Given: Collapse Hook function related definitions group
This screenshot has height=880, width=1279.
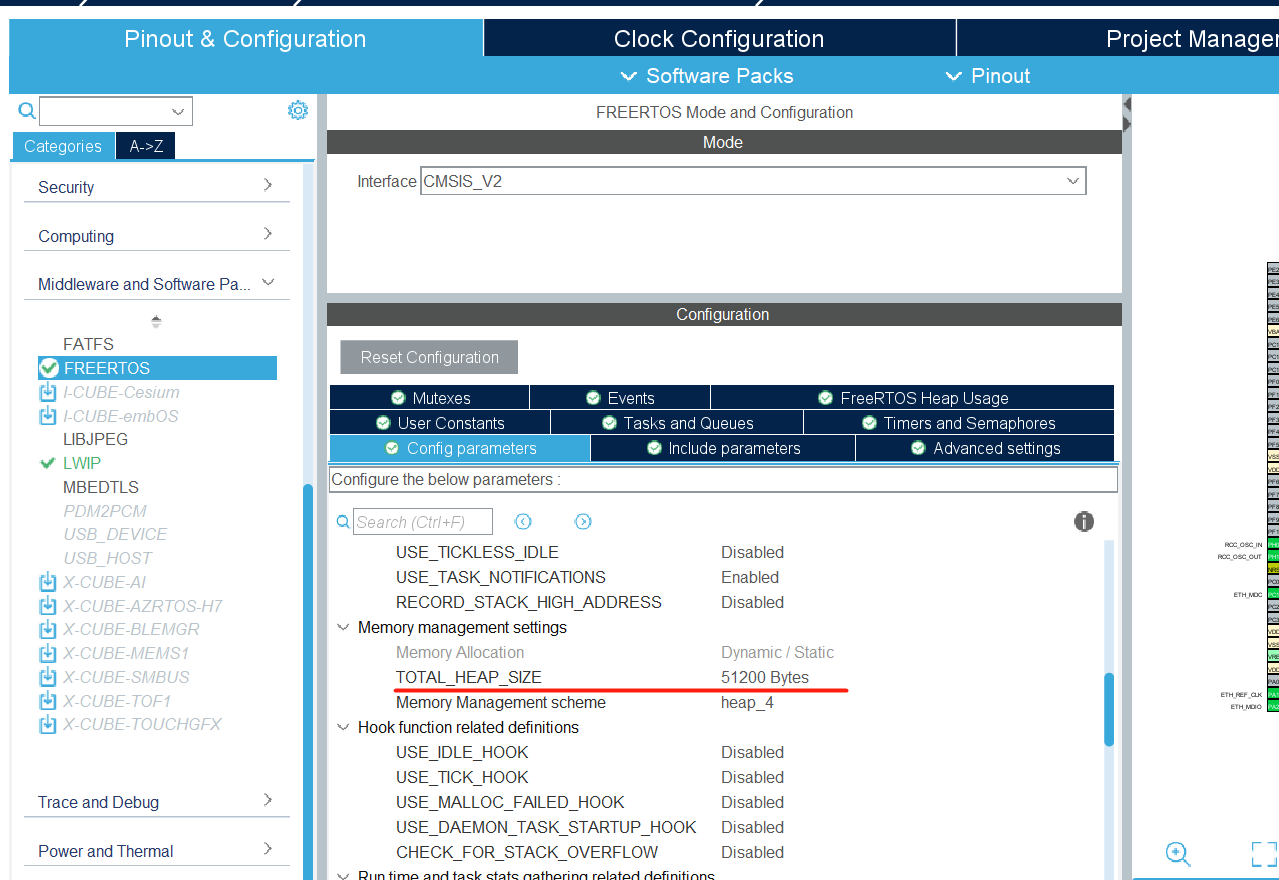Looking at the screenshot, I should click(x=343, y=727).
